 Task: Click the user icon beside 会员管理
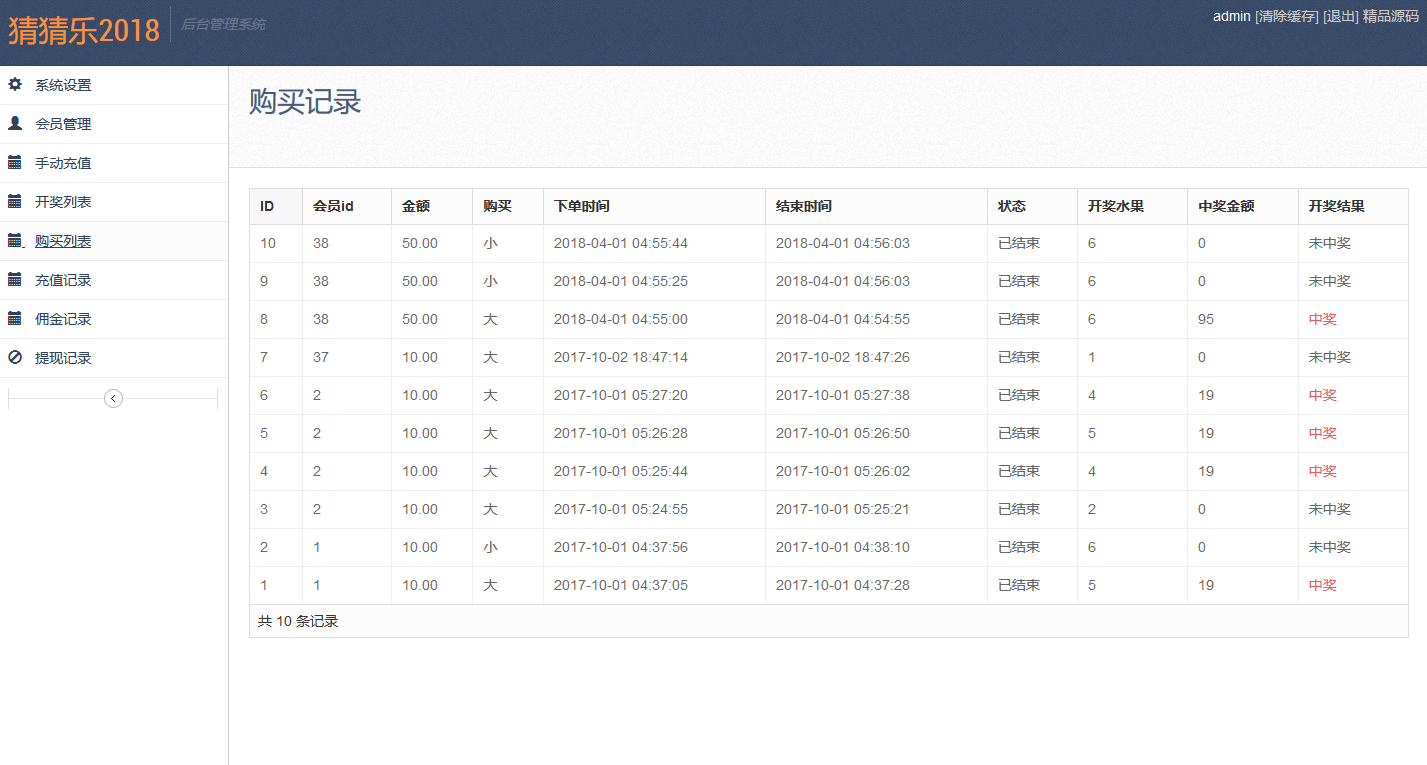tap(15, 124)
